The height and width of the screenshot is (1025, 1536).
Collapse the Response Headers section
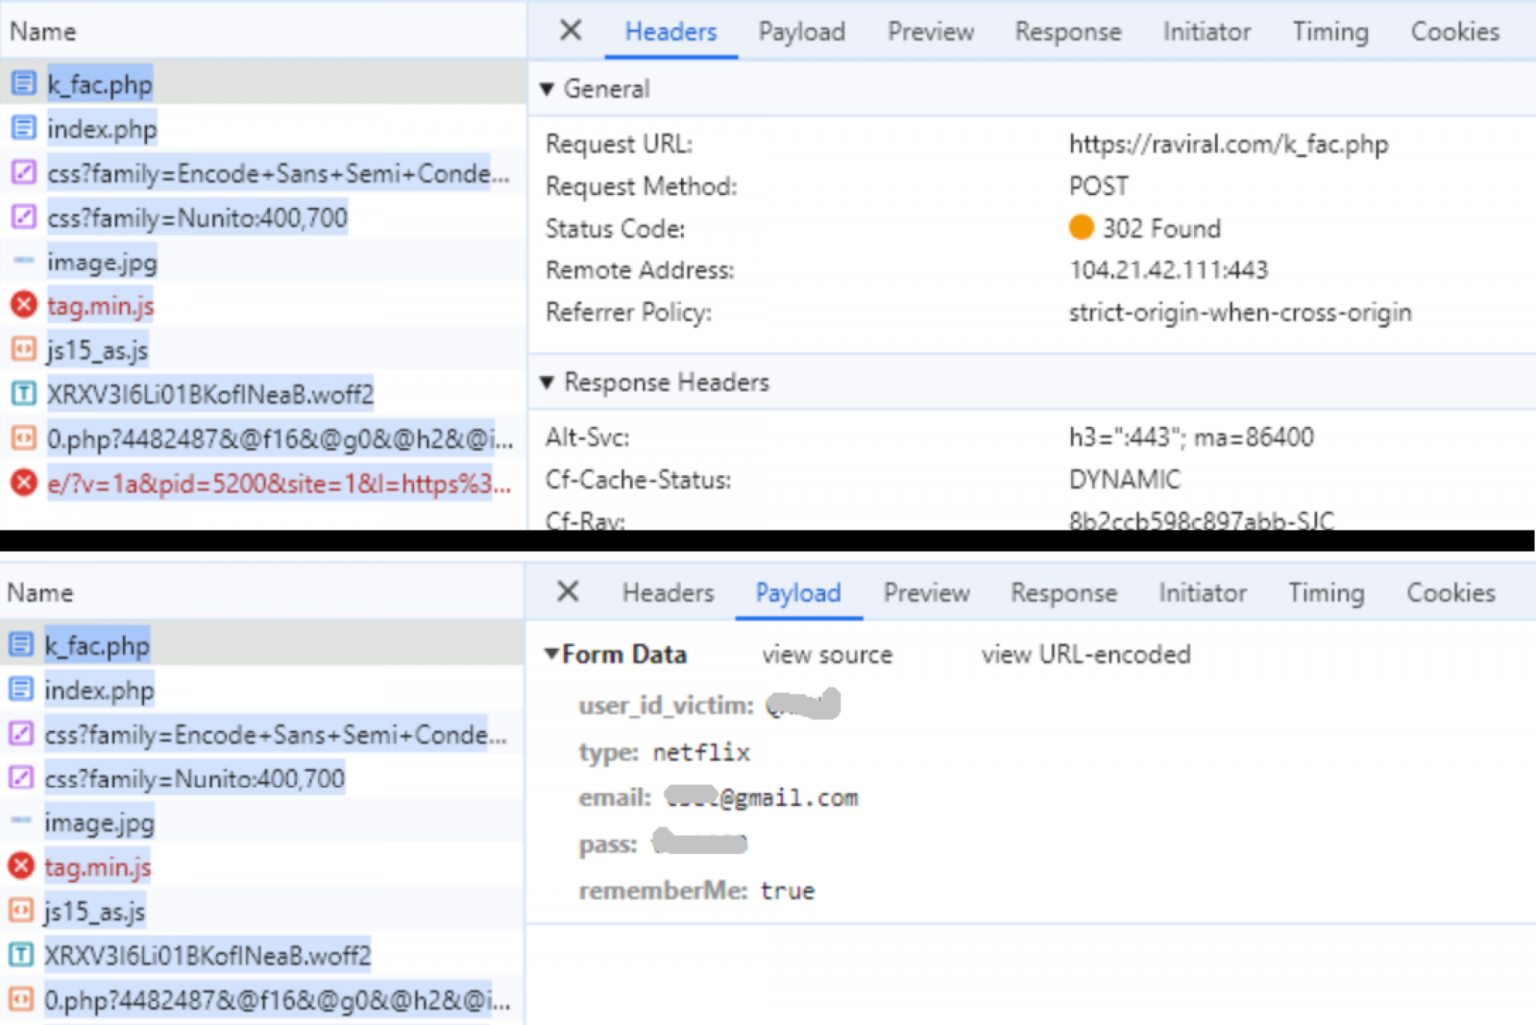pyautogui.click(x=547, y=382)
